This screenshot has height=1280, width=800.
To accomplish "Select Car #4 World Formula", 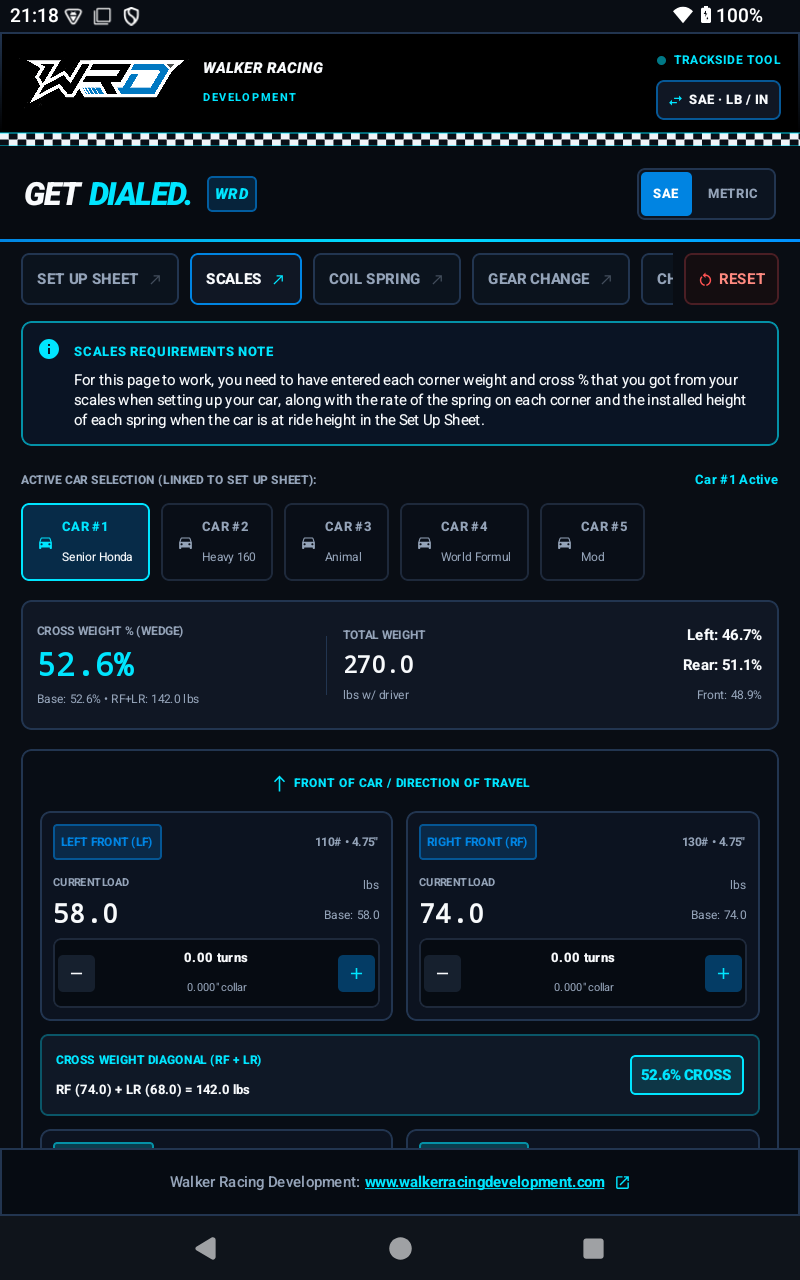I will tap(464, 542).
